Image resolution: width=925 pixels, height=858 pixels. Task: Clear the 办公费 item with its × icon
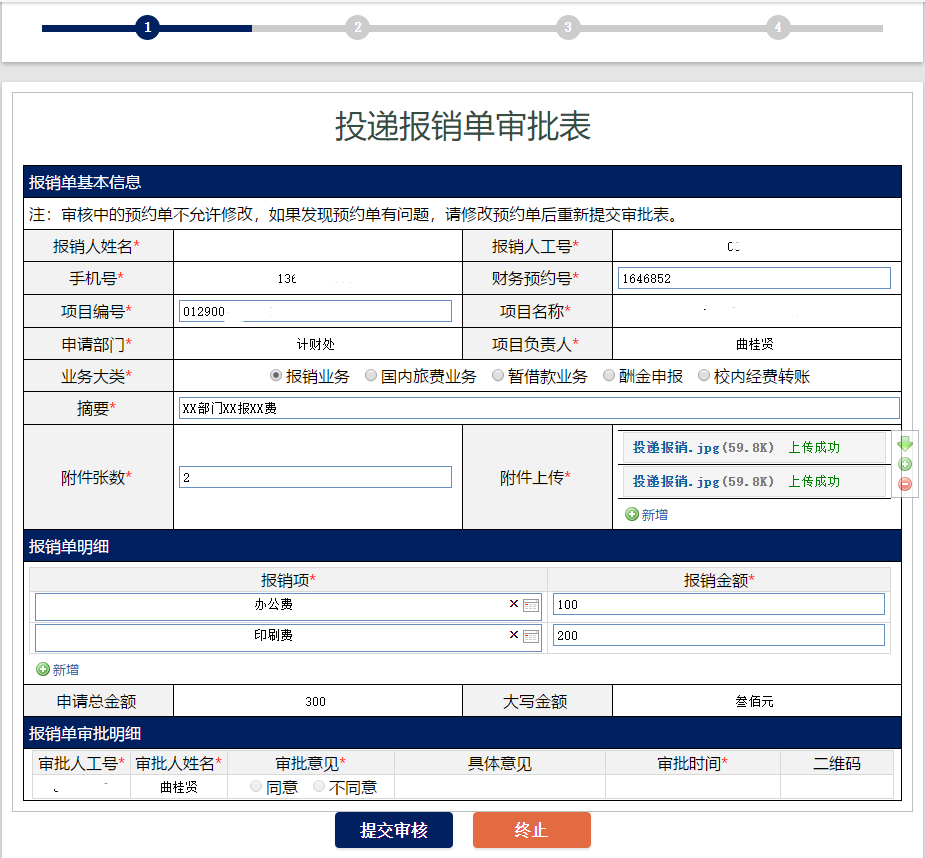coord(514,604)
